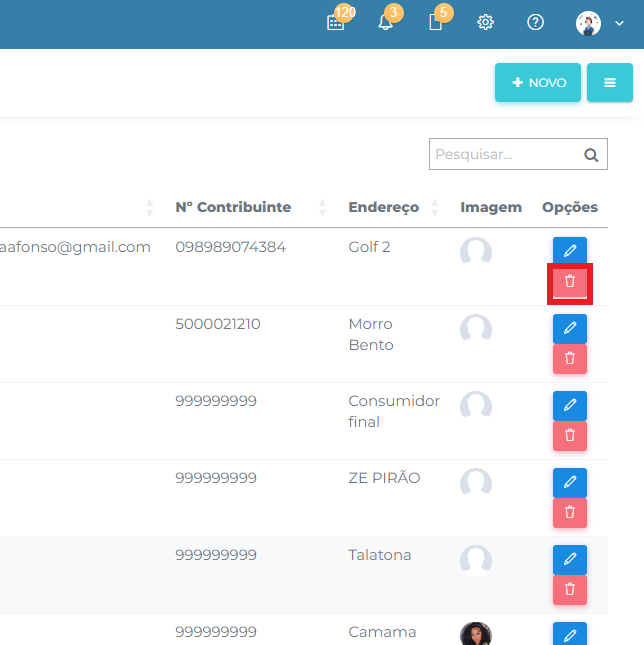Delete the ZE PIRÃO row
The width and height of the screenshot is (644, 645).
click(x=569, y=512)
